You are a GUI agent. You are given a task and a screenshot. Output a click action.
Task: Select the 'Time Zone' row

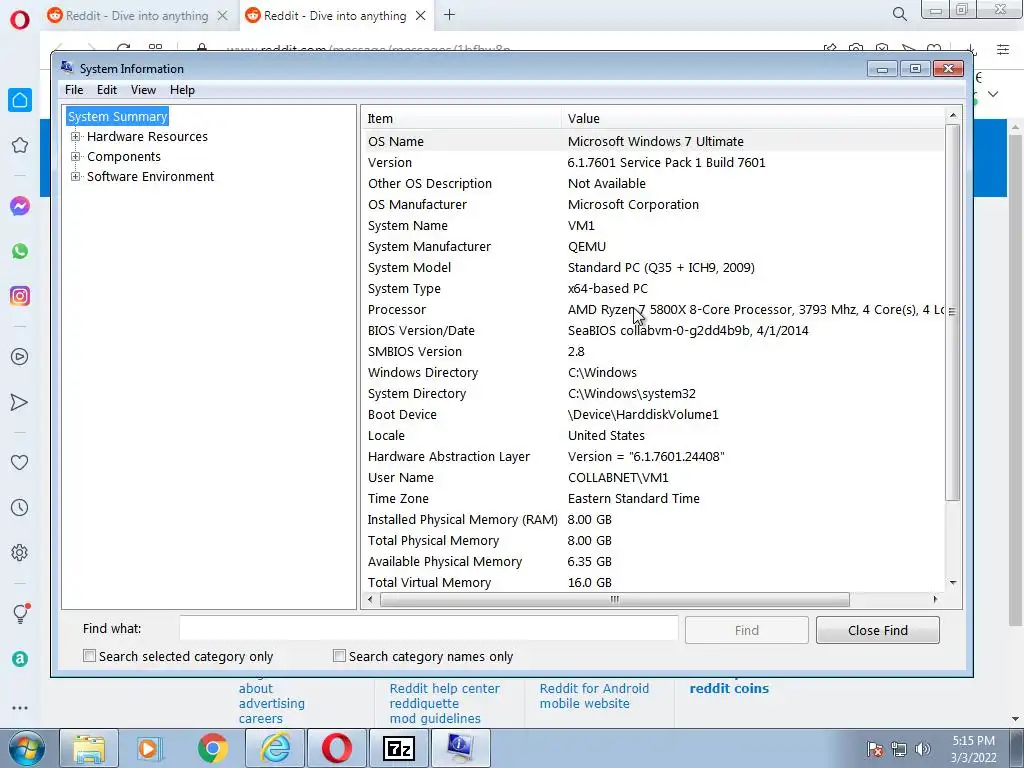coord(653,499)
